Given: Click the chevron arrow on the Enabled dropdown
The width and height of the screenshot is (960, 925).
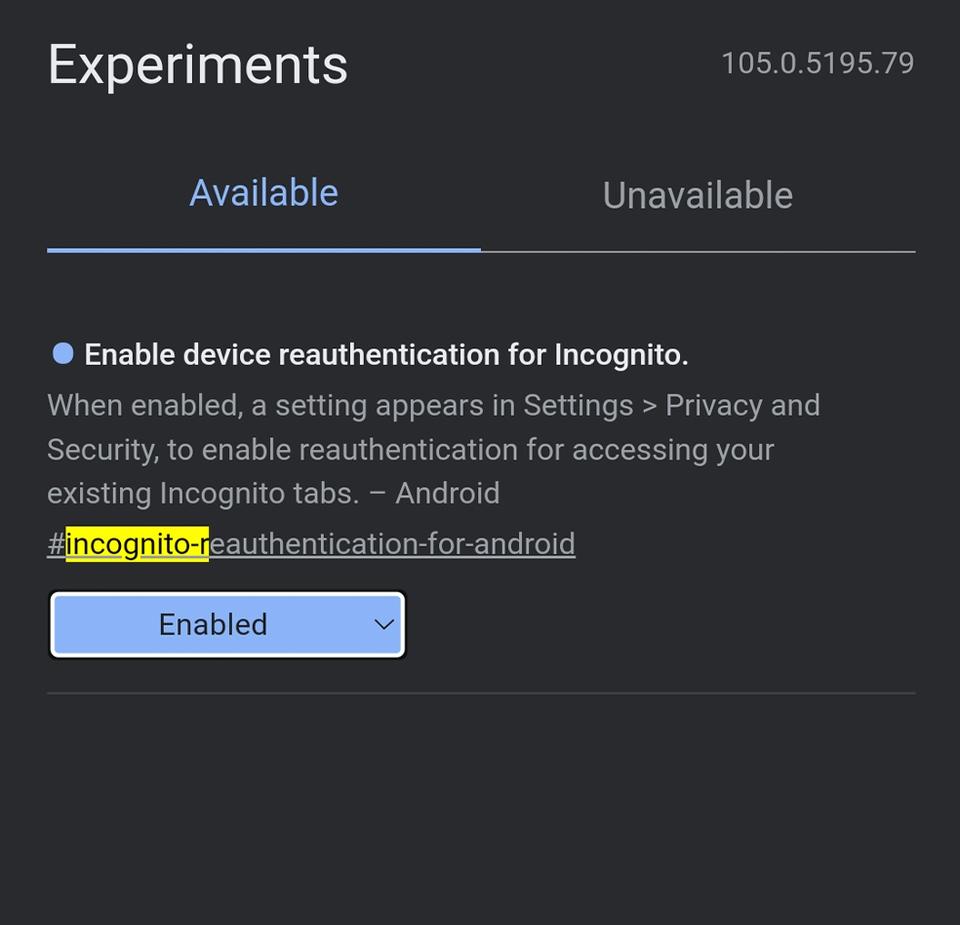Looking at the screenshot, I should [x=384, y=625].
